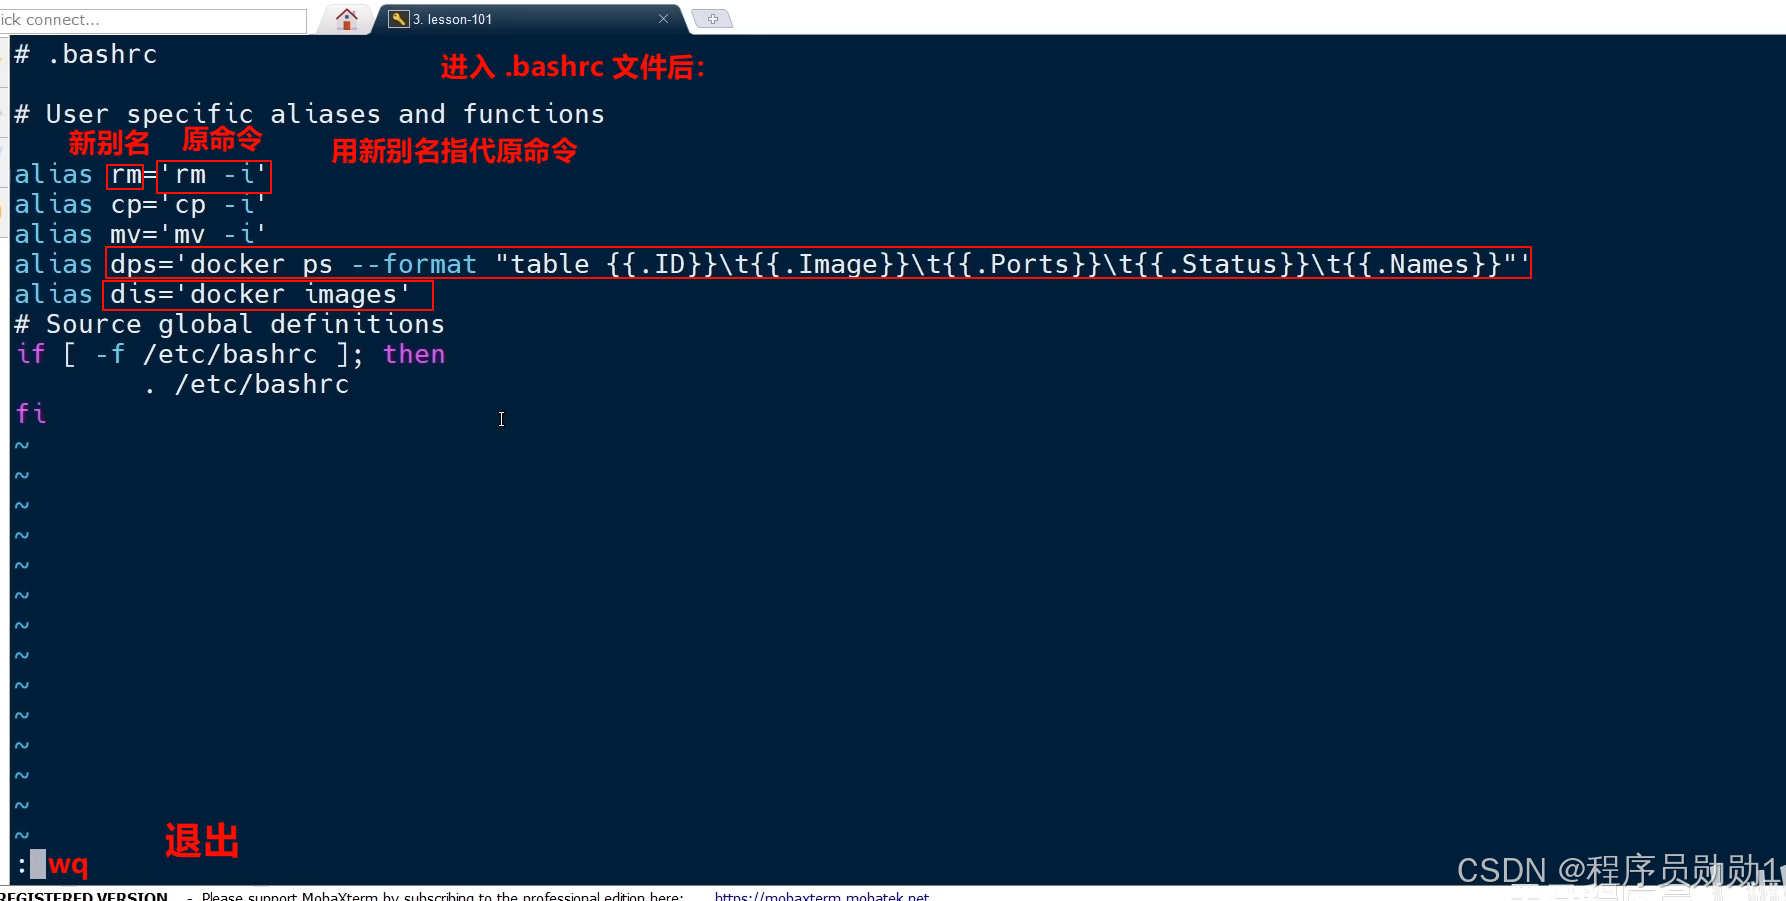Place cursor on alias mv='mv -i' line
The width and height of the screenshot is (1786, 901).
pos(140,235)
